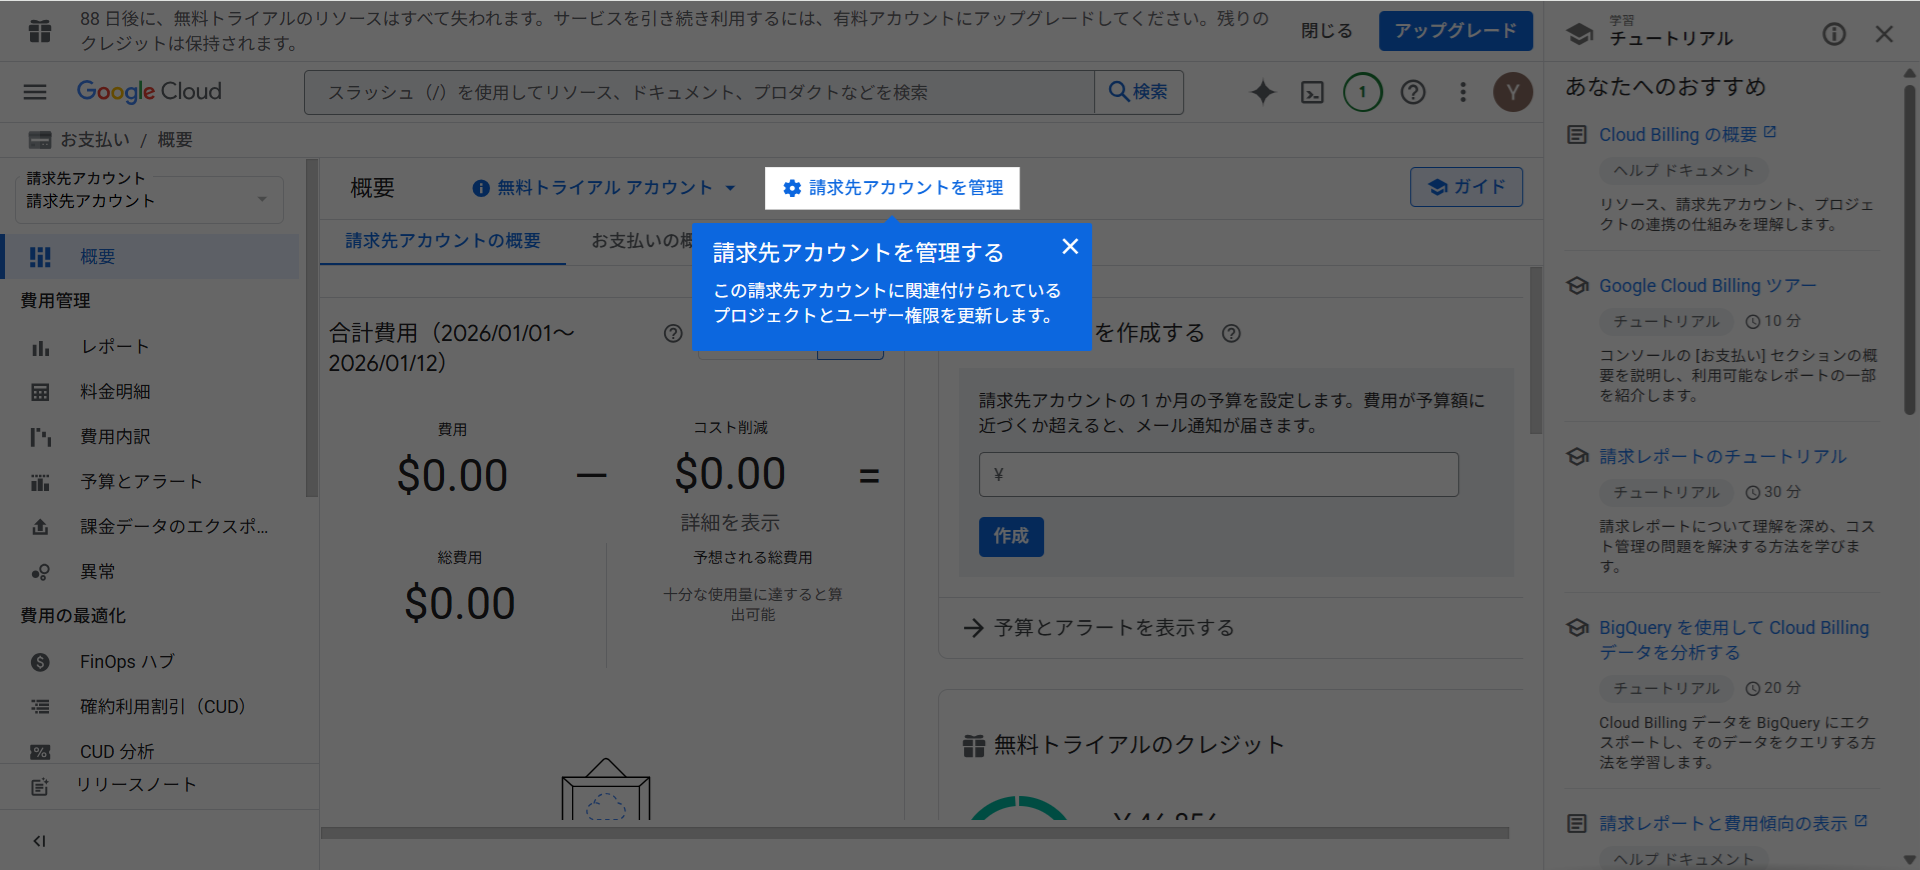The width and height of the screenshot is (1920, 870).
Task: Open the notifications badge showing 1
Action: [1362, 92]
